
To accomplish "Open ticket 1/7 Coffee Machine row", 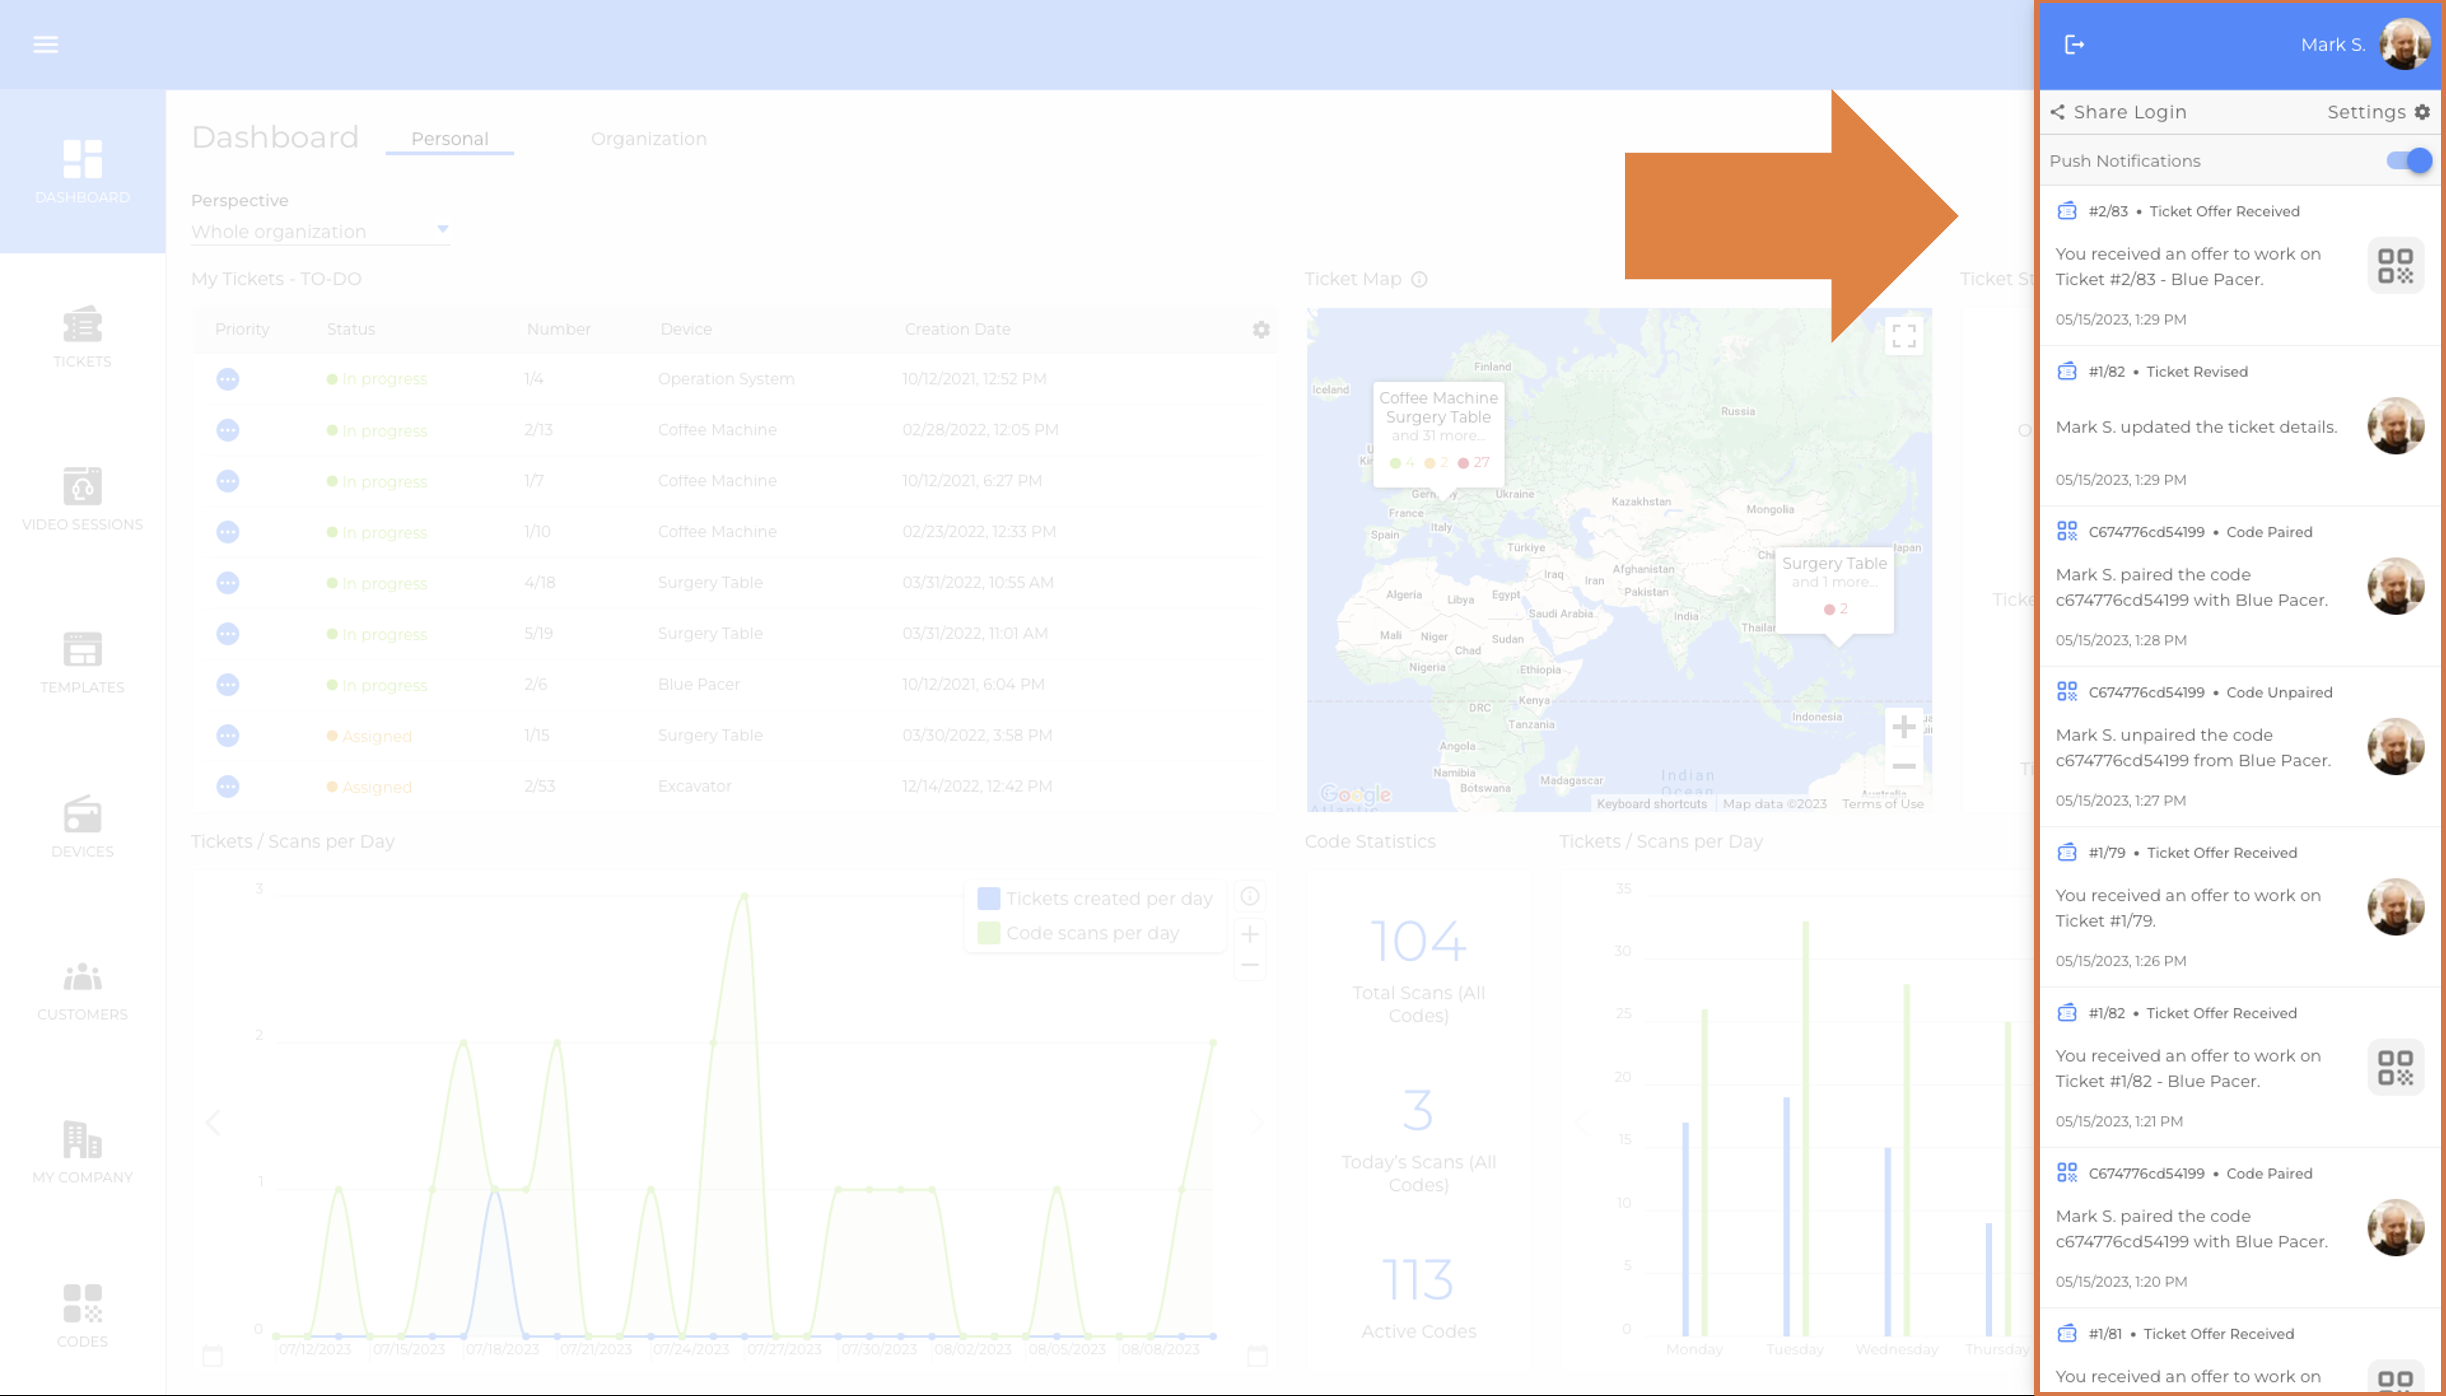I will tap(735, 481).
